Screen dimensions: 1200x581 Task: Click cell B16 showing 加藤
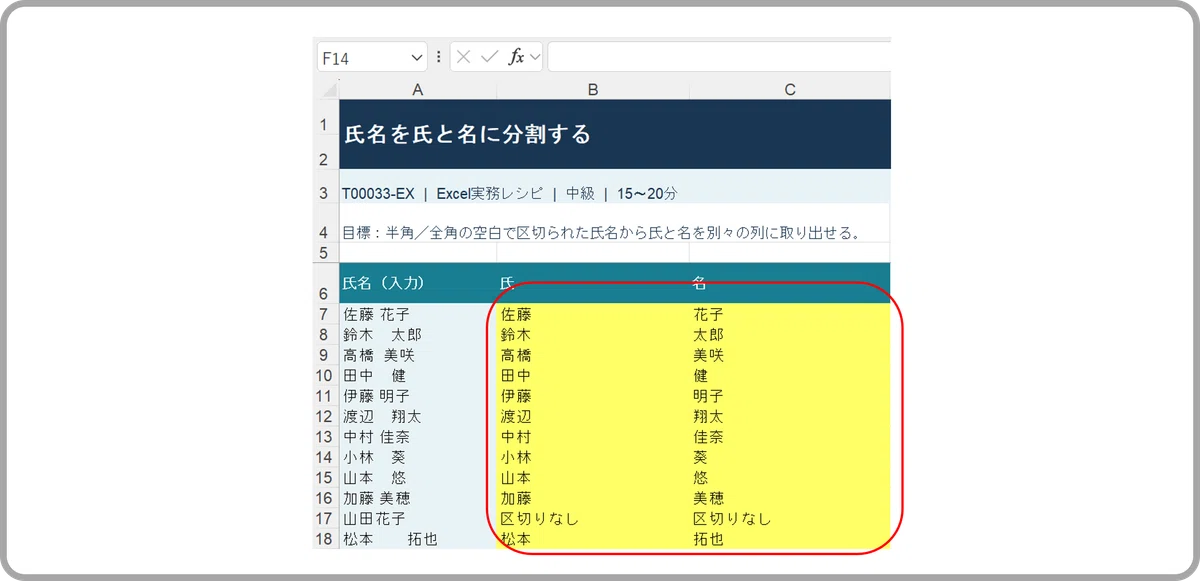click(x=593, y=498)
